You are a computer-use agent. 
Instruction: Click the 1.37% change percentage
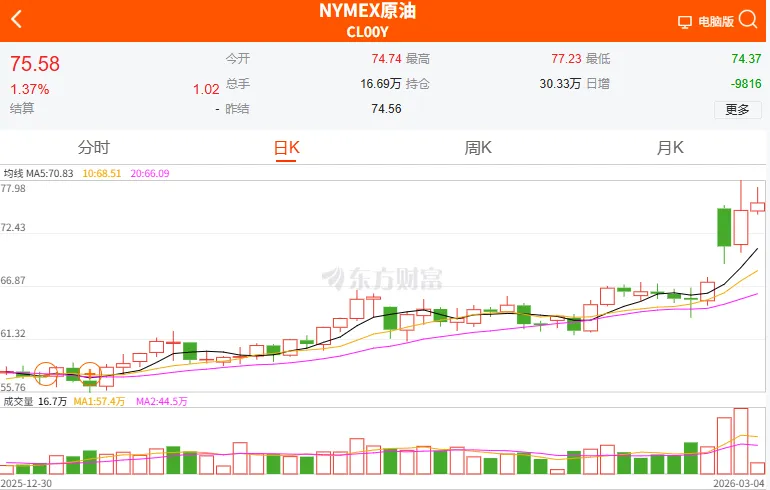[29, 89]
